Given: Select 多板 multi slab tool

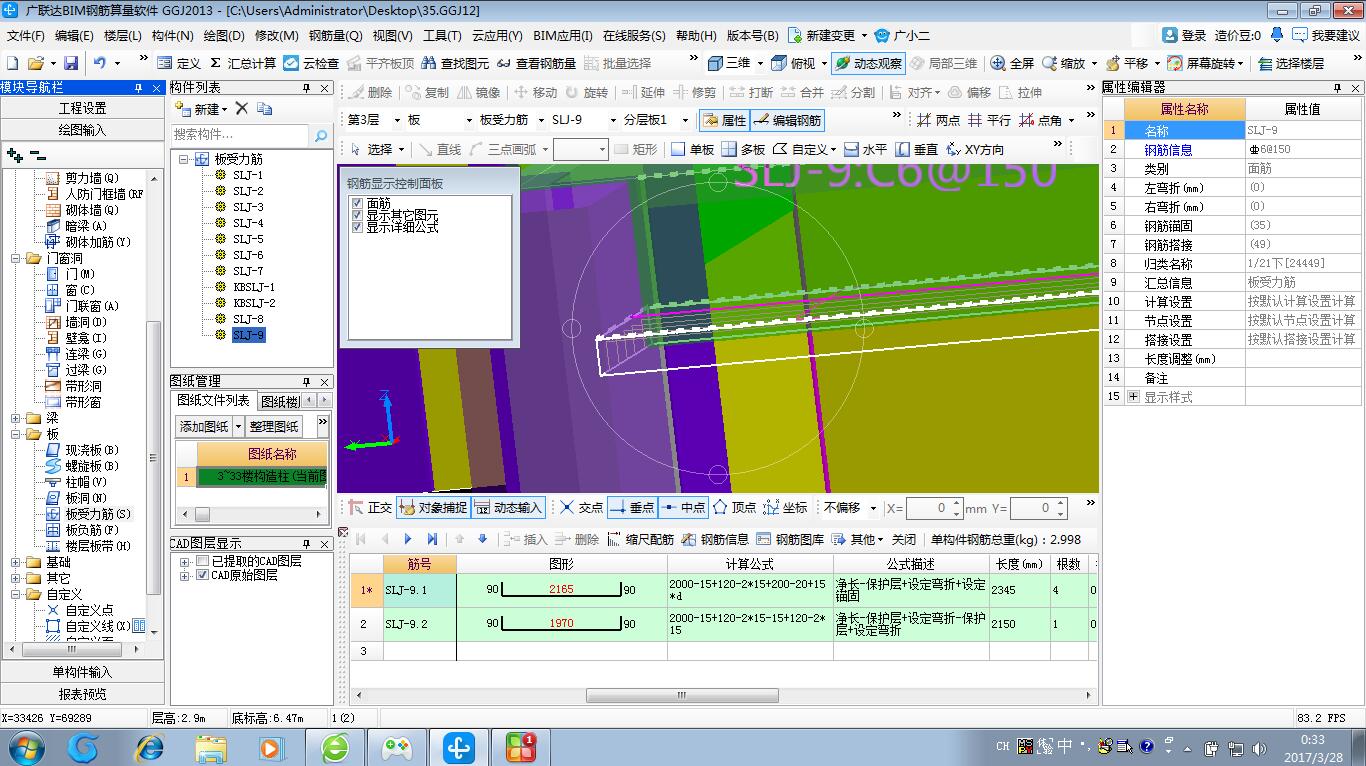Looking at the screenshot, I should [743, 149].
